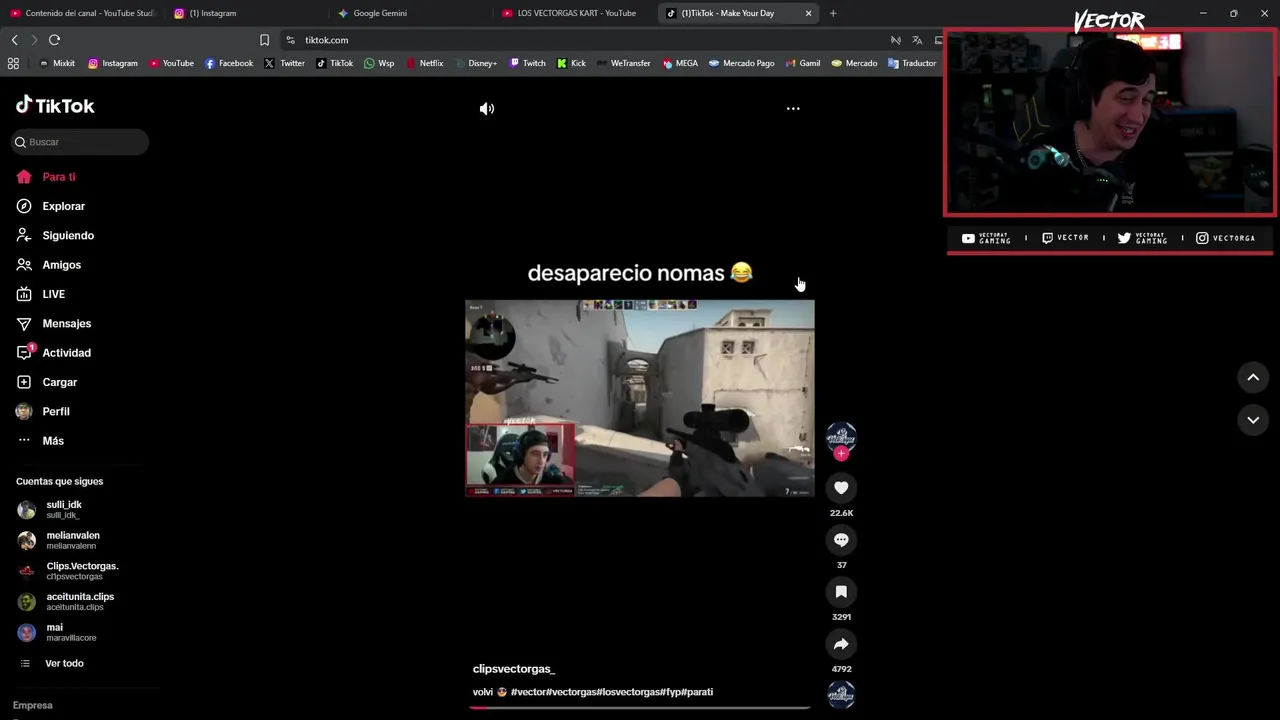Open browser translate icon in toolbar
Image resolution: width=1280 pixels, height=720 pixels.
coord(917,40)
